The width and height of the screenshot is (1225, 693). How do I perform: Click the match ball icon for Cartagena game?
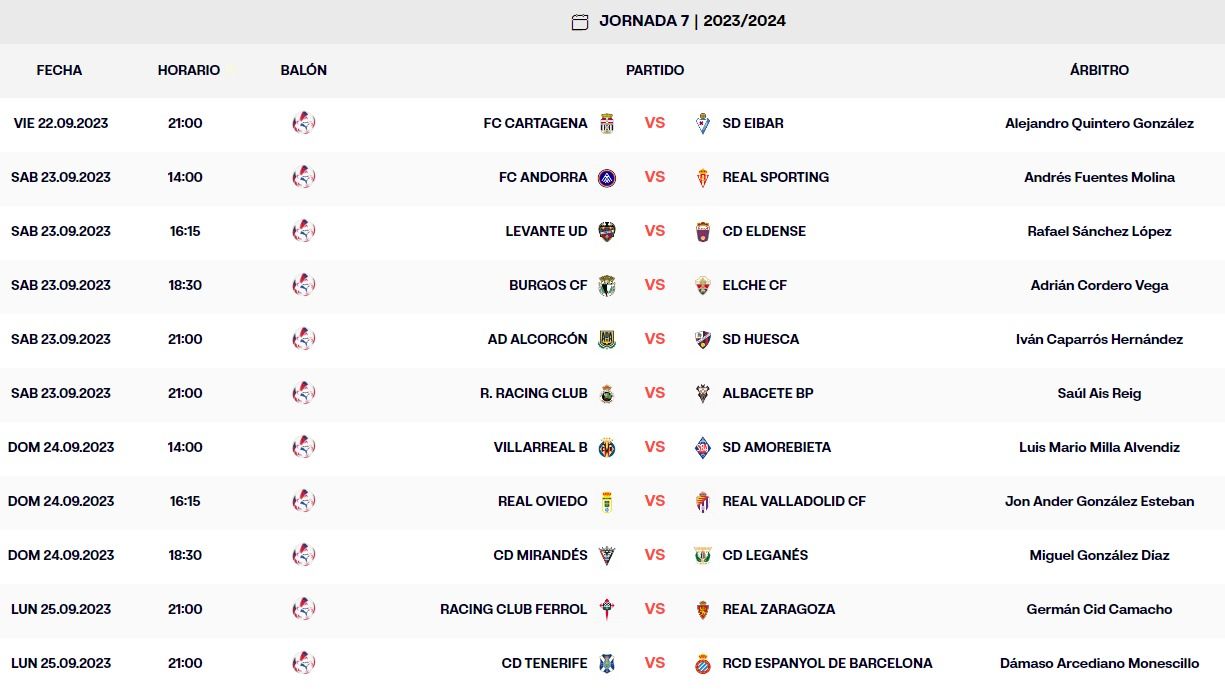pos(303,124)
